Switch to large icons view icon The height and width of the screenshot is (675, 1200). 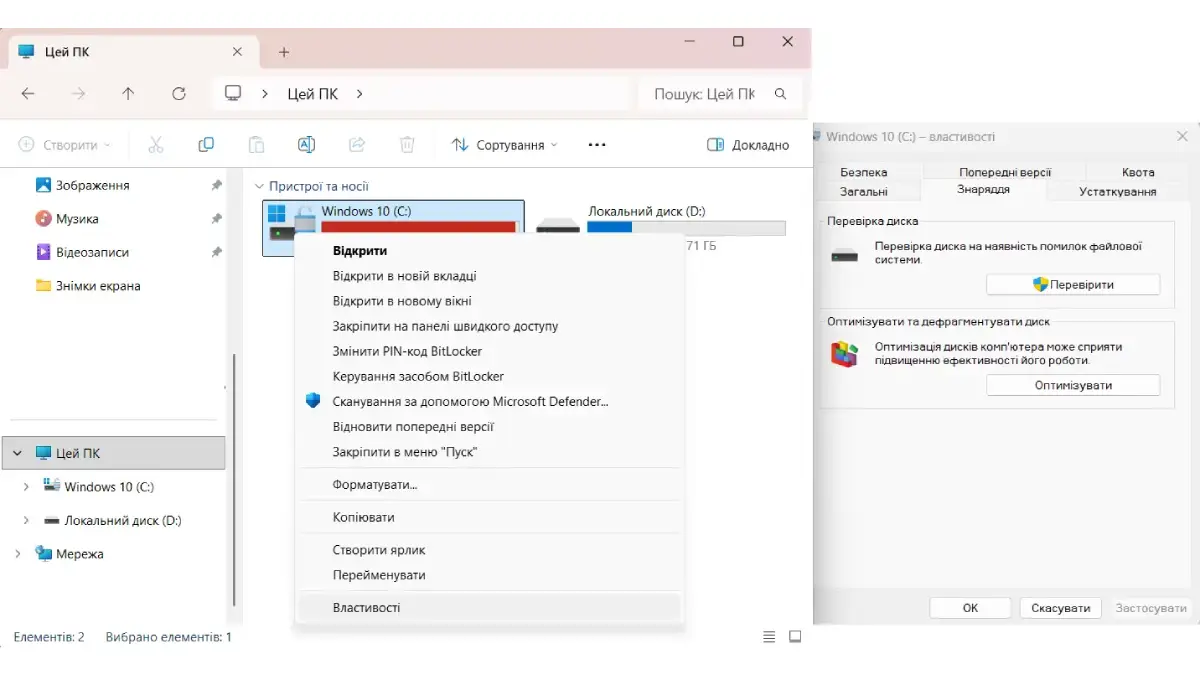(795, 636)
